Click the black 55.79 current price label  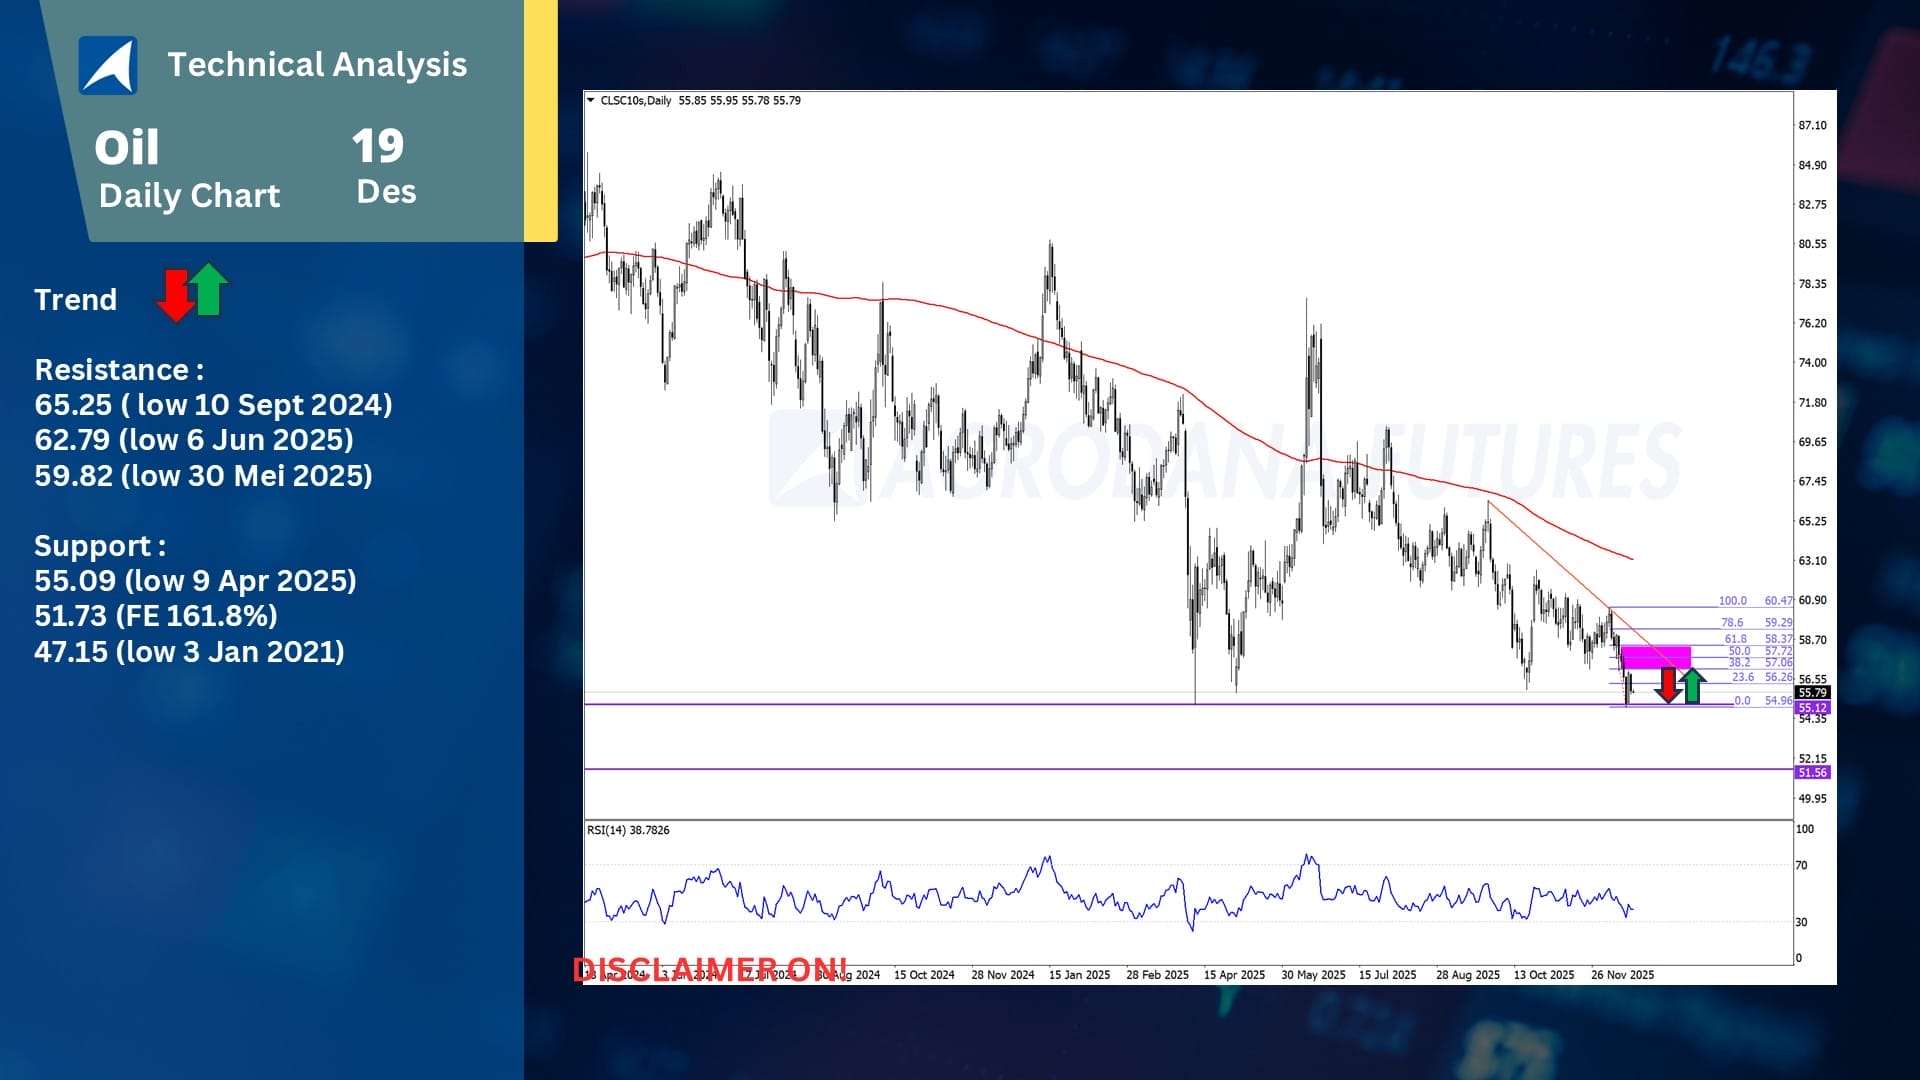(x=1812, y=692)
